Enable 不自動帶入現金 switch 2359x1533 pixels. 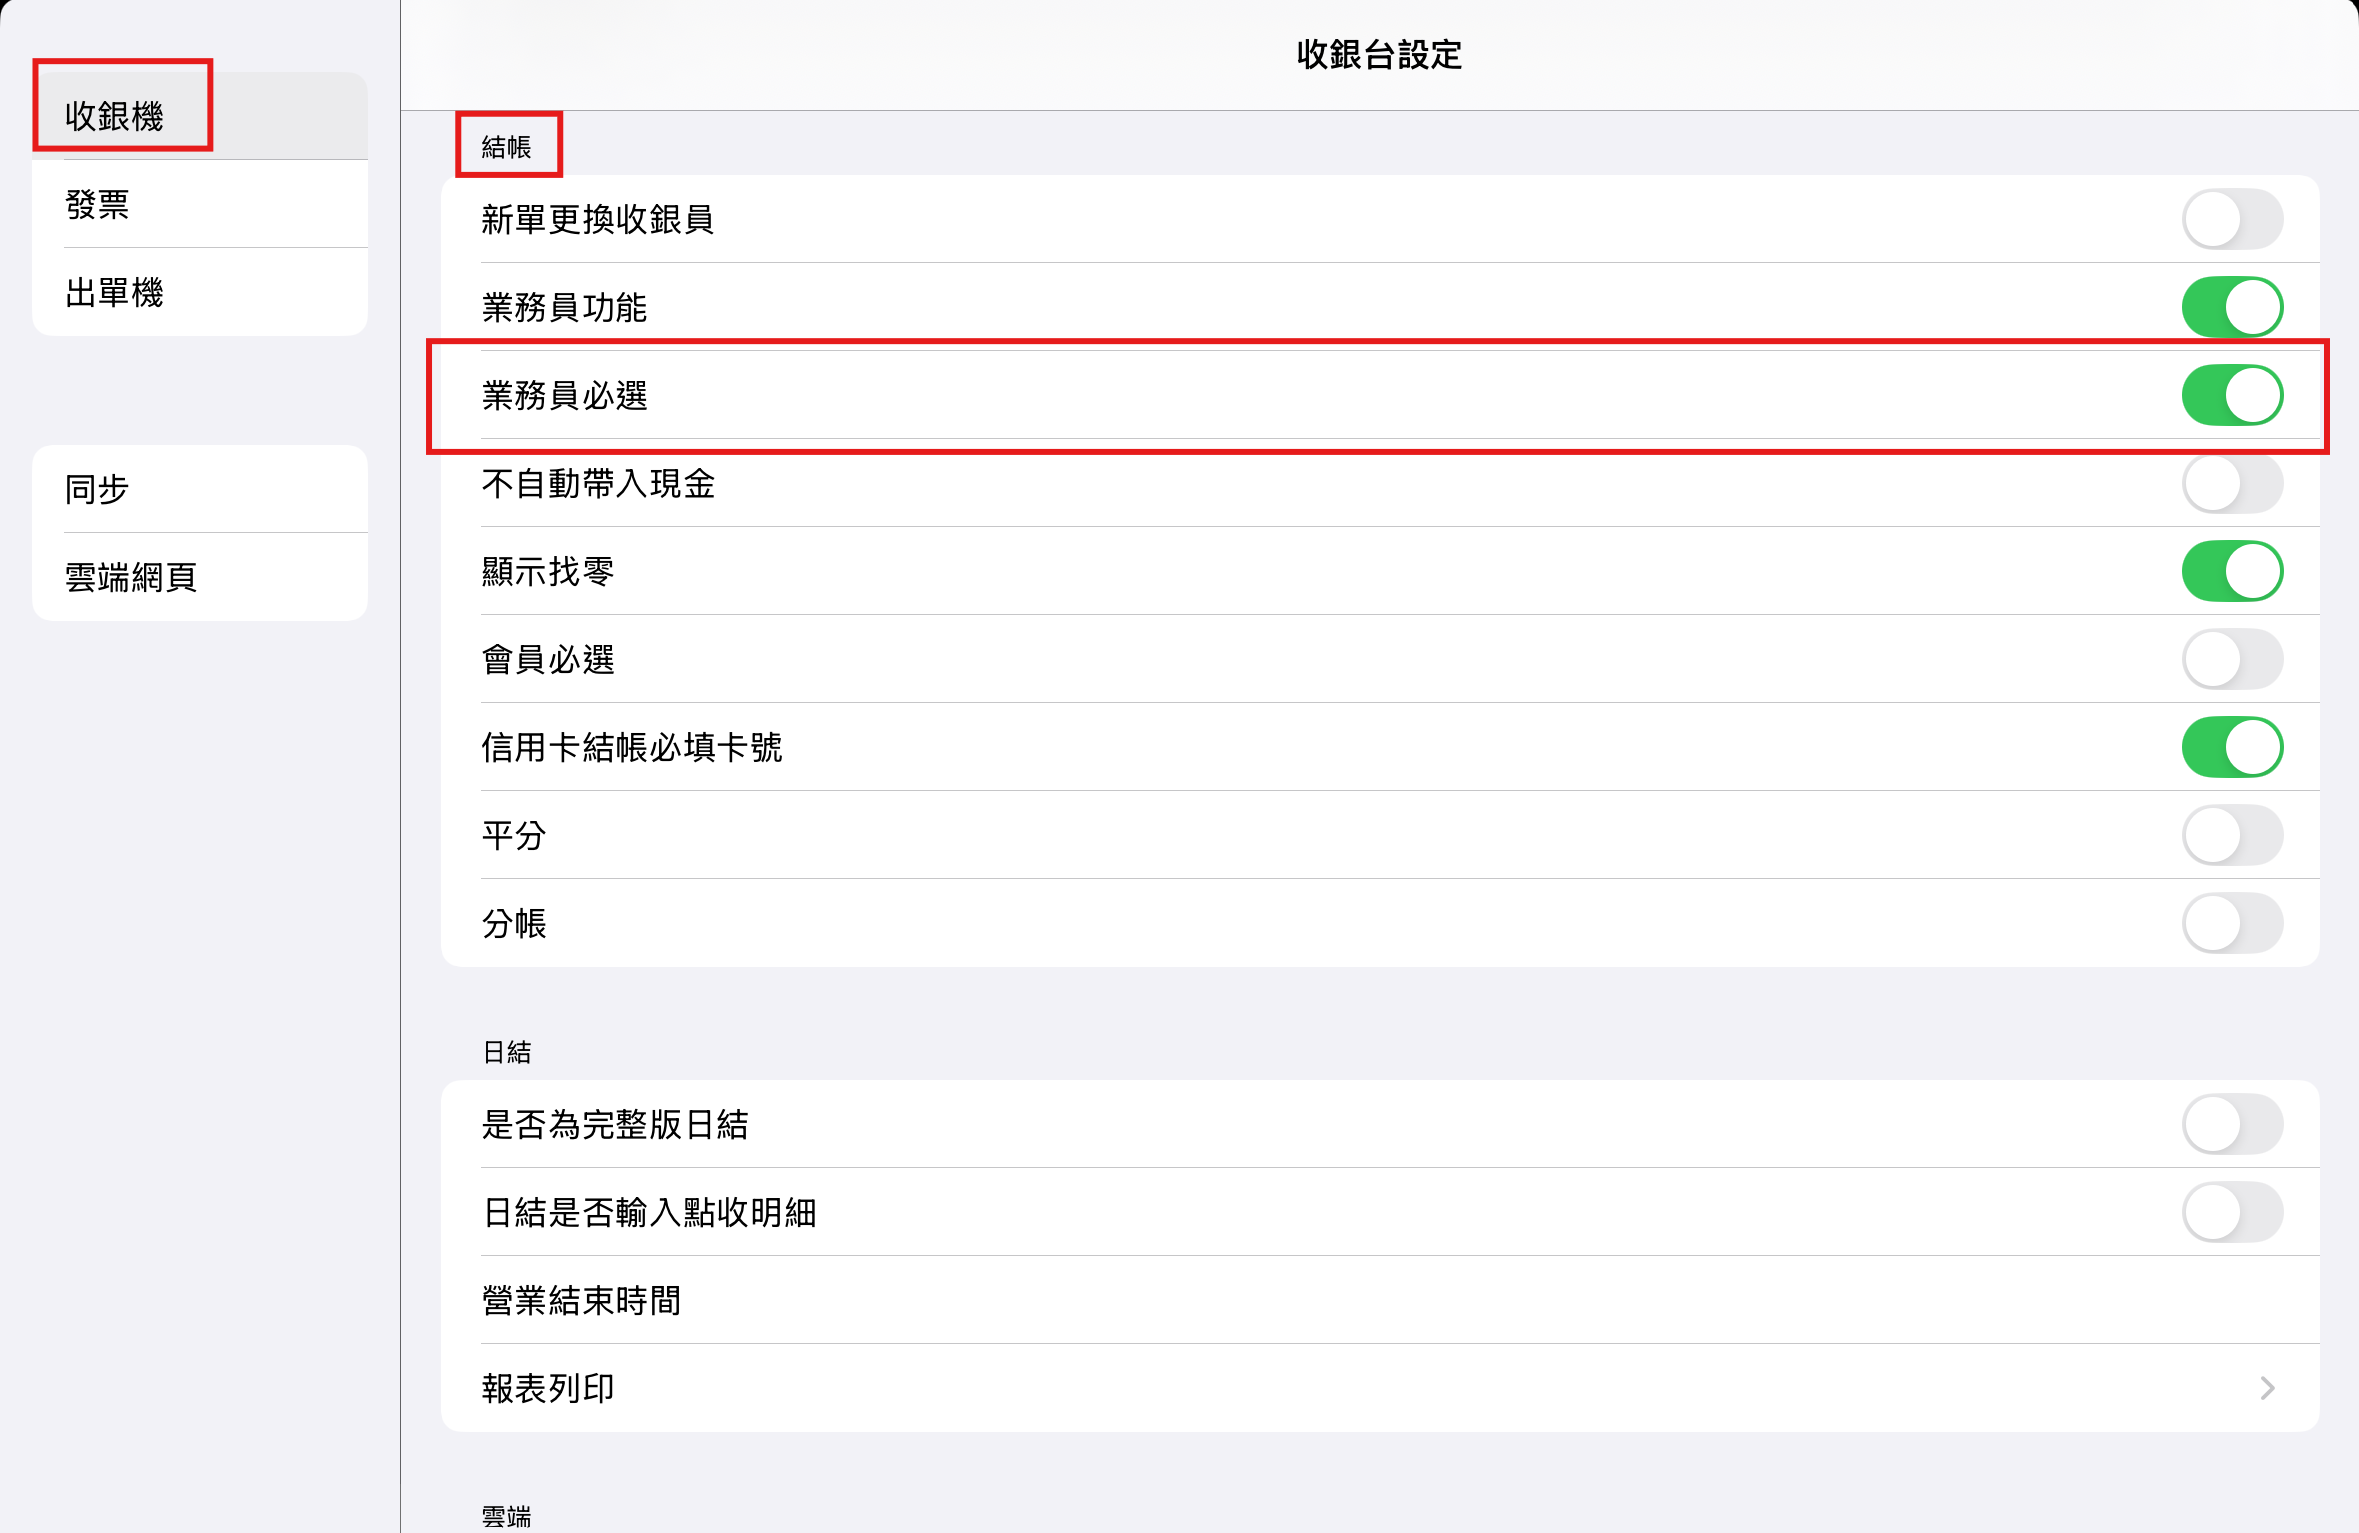coord(2232,483)
